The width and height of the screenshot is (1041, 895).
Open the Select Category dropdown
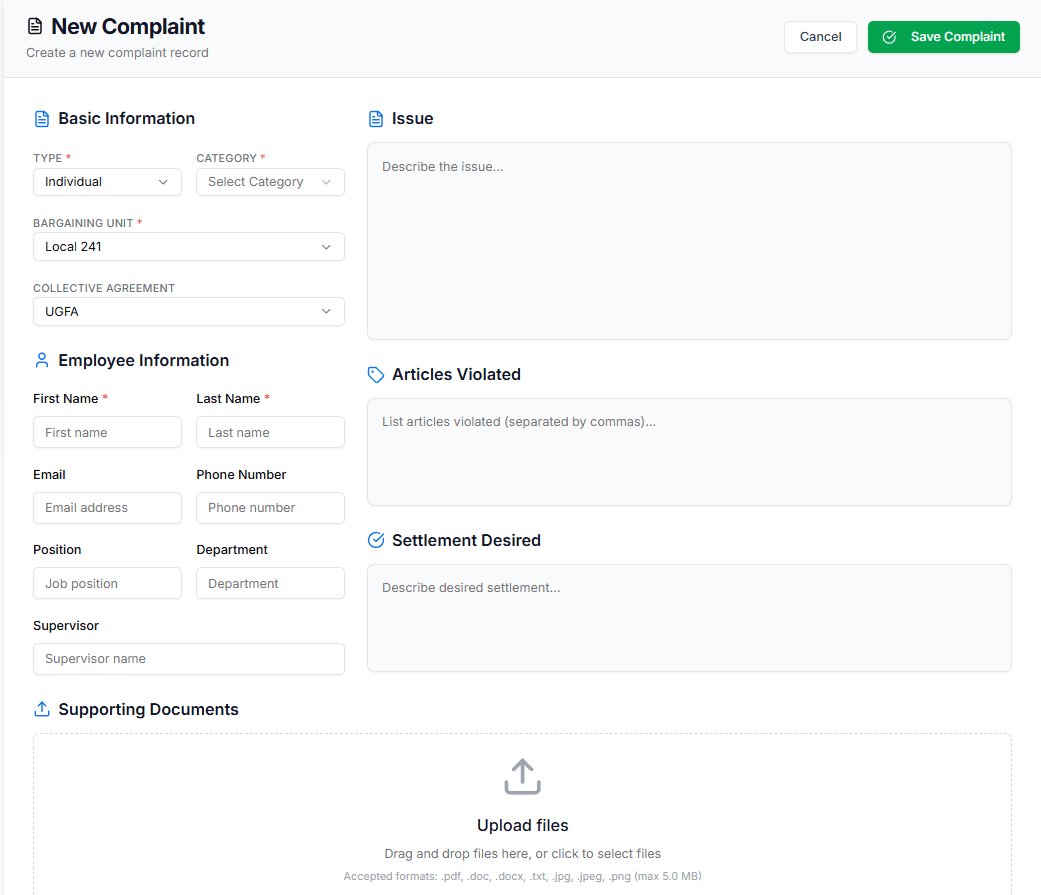point(270,182)
